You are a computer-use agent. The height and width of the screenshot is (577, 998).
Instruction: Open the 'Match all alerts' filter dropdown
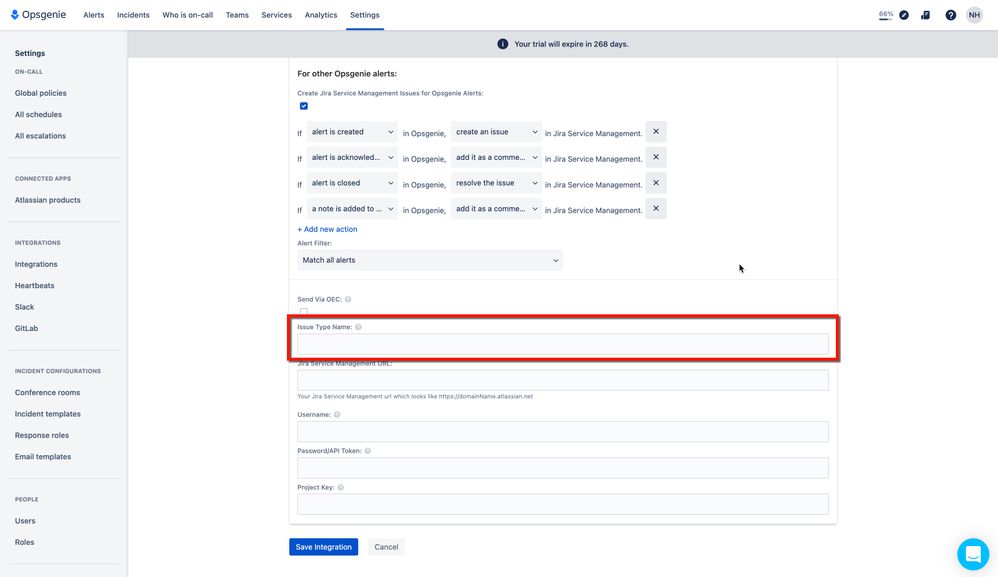pos(430,260)
